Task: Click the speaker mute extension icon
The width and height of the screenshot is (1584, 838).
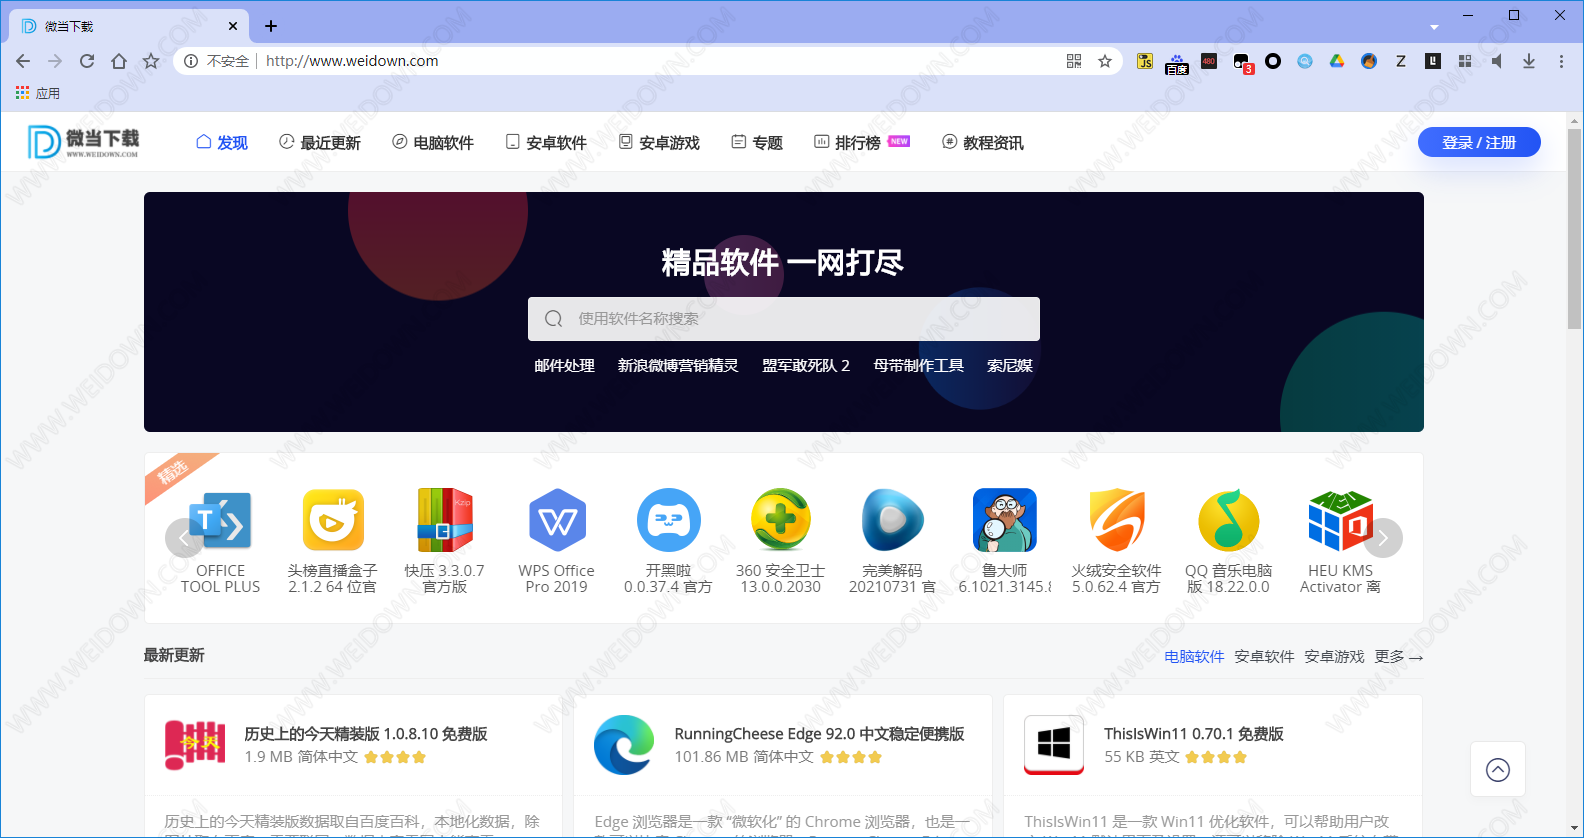Action: pyautogui.click(x=1497, y=61)
